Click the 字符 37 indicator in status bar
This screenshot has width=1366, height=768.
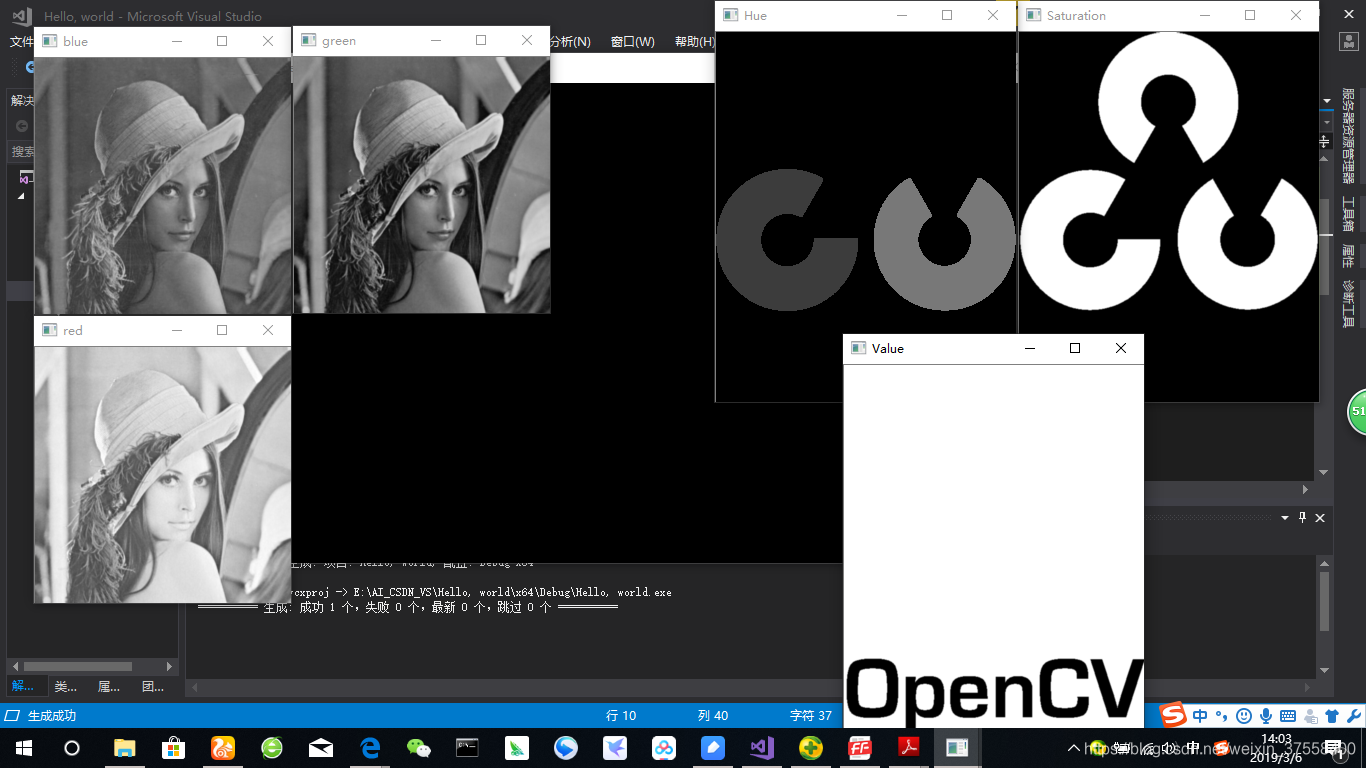tap(811, 716)
